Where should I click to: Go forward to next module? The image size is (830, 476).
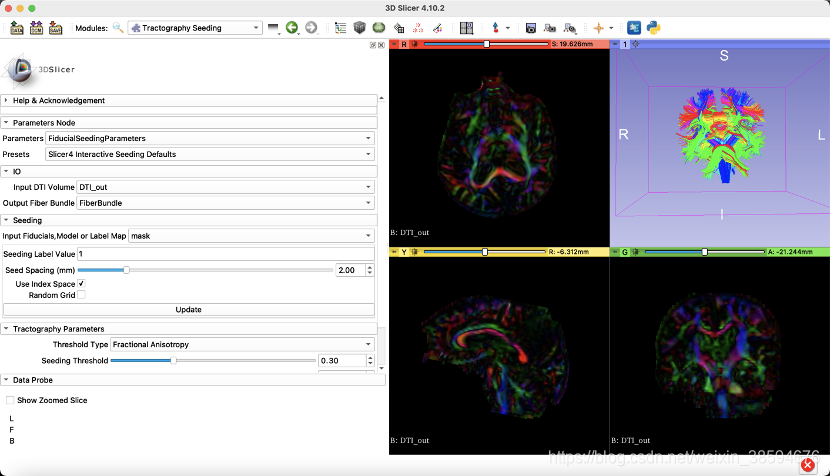click(x=311, y=28)
